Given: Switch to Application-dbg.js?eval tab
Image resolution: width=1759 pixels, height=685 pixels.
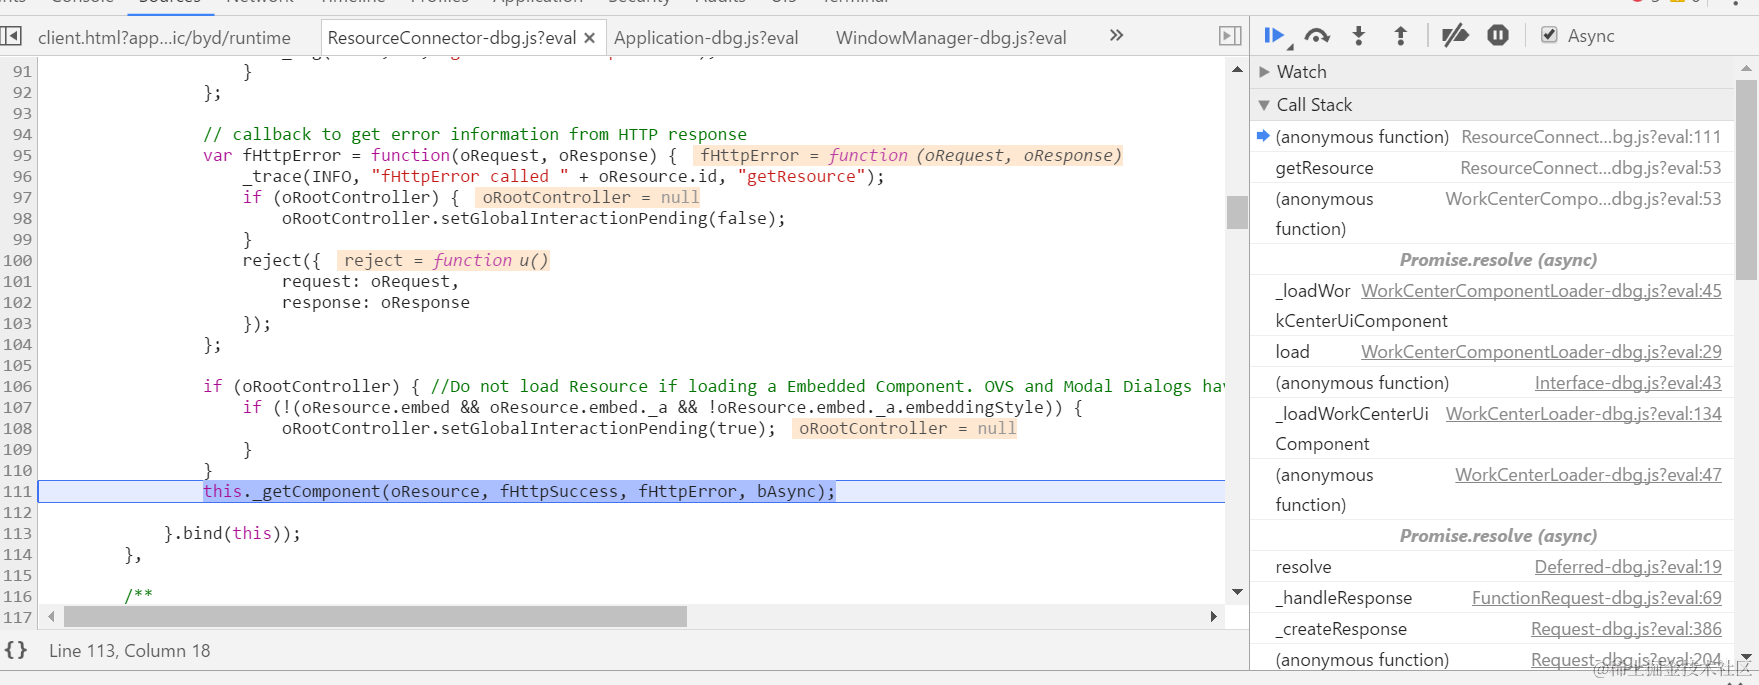Looking at the screenshot, I should pos(706,38).
